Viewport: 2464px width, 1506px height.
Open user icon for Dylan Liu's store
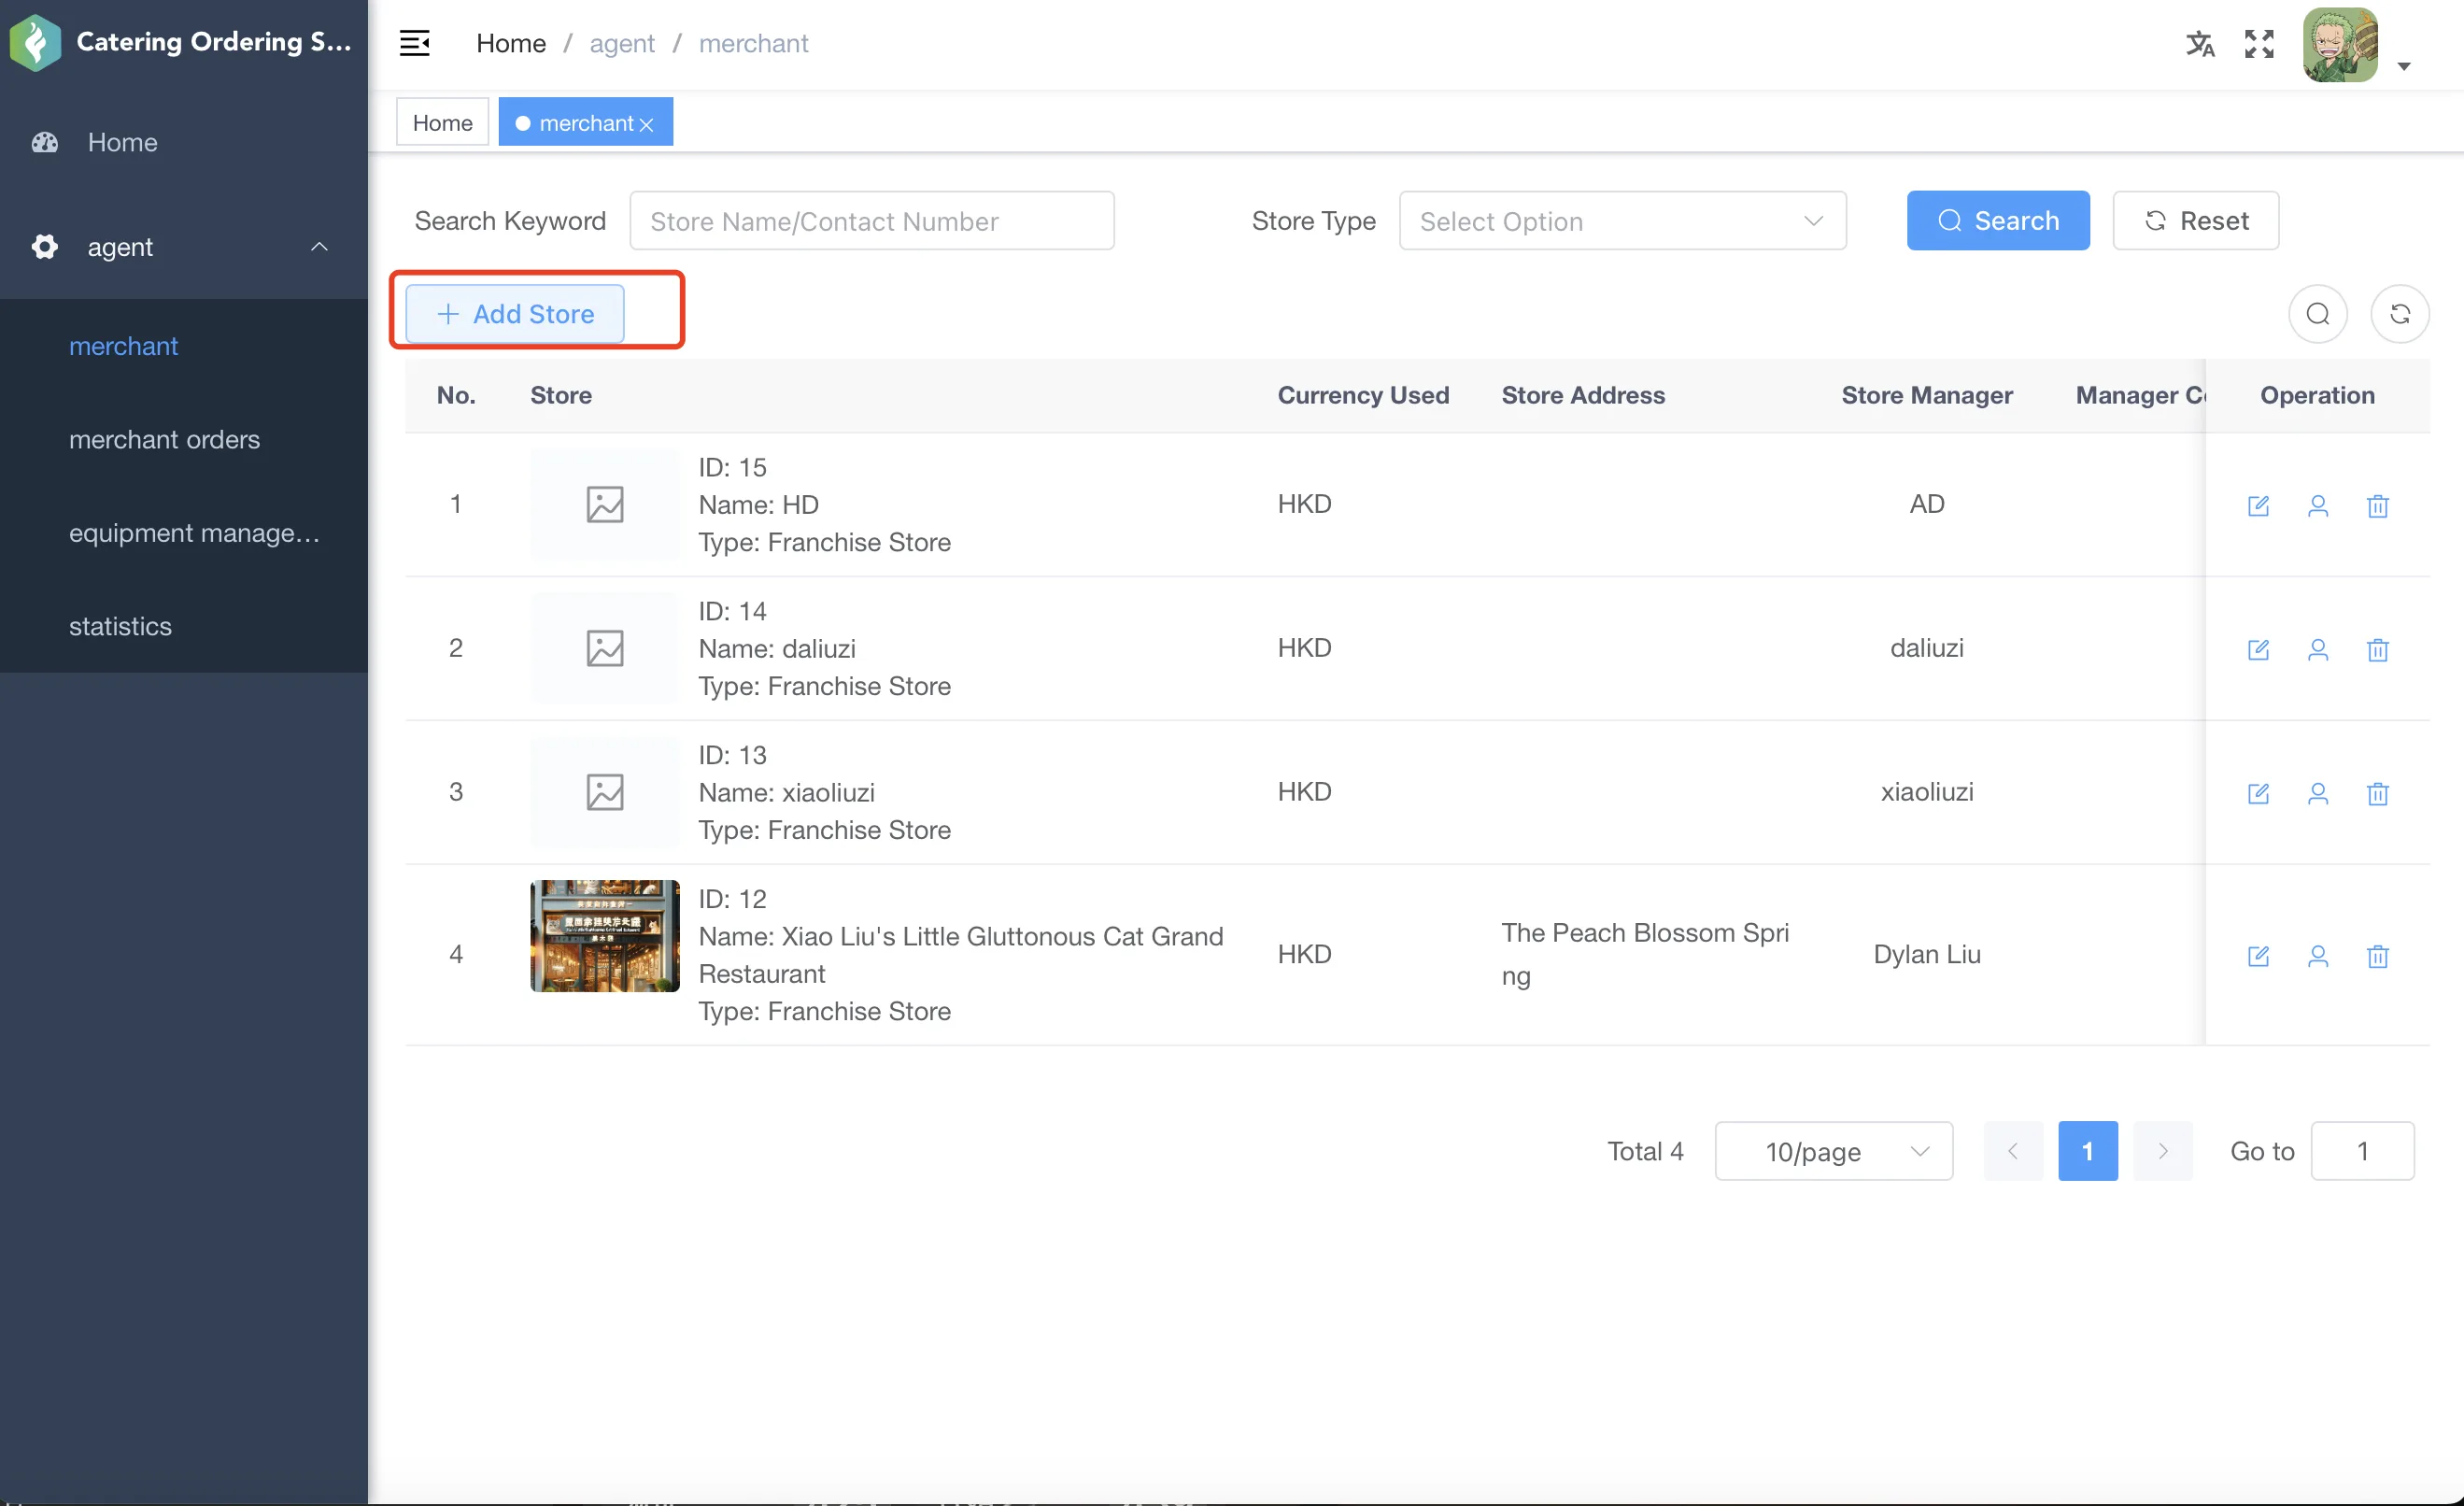2318,956
